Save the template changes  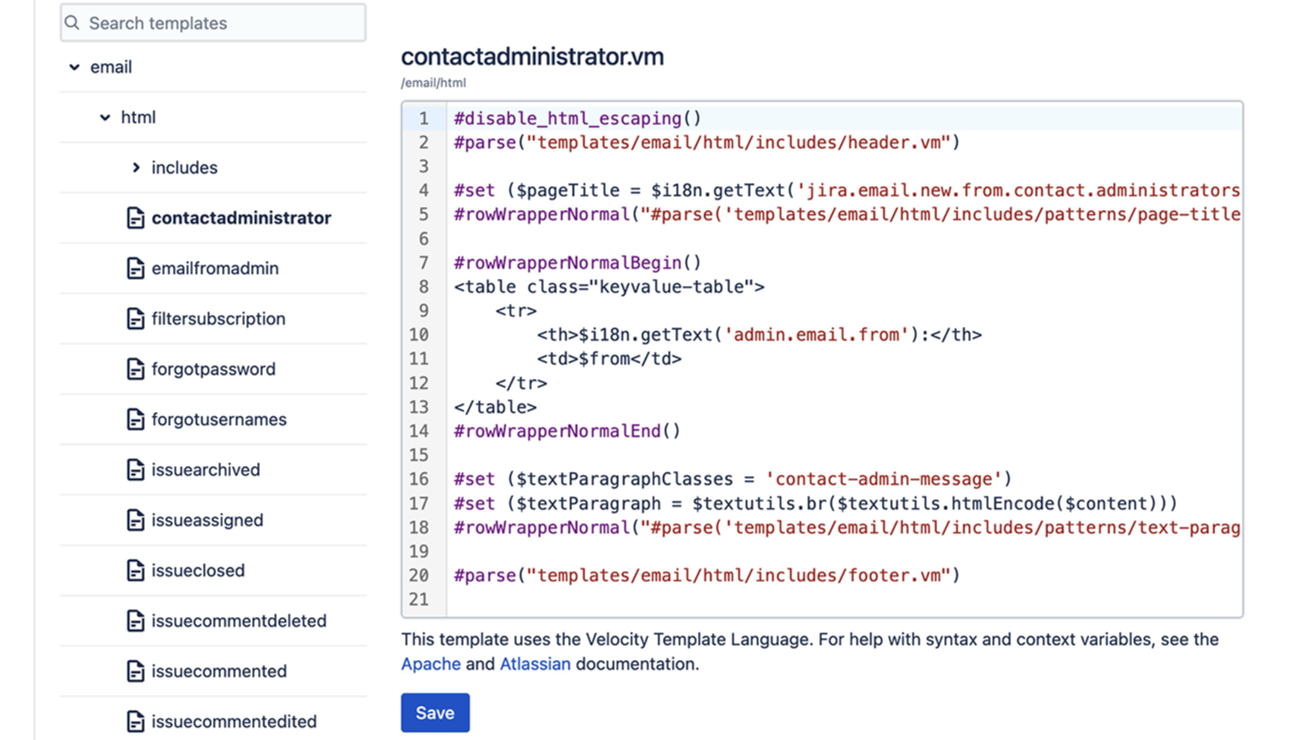pyautogui.click(x=435, y=713)
